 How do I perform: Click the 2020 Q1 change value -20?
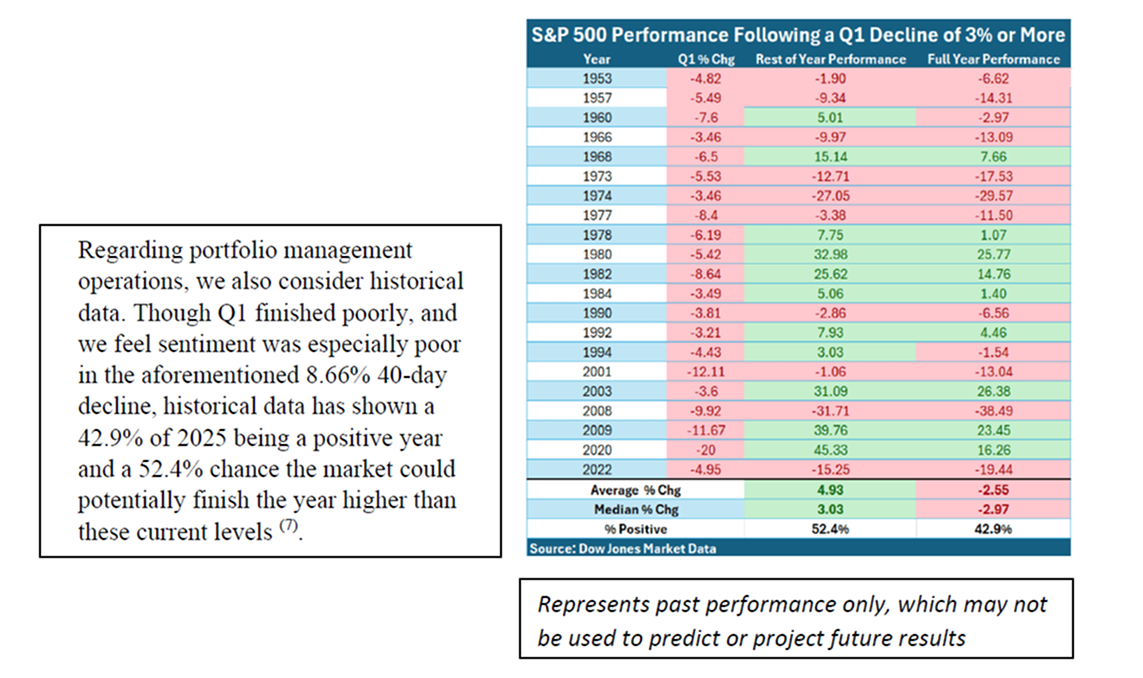click(x=706, y=450)
